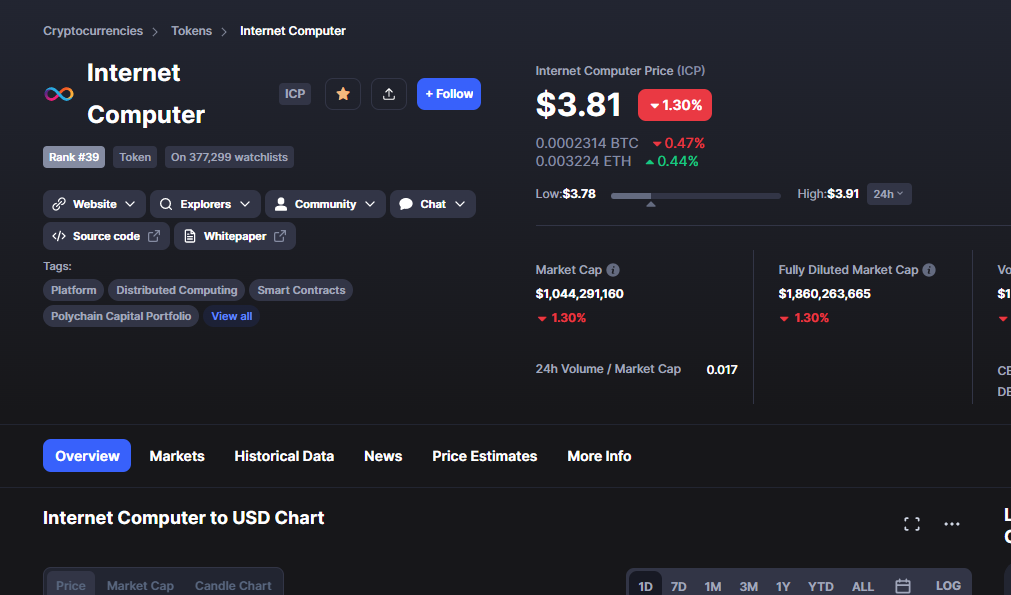This screenshot has width=1011, height=595.
Task: Click the share upload icon
Action: coord(389,94)
